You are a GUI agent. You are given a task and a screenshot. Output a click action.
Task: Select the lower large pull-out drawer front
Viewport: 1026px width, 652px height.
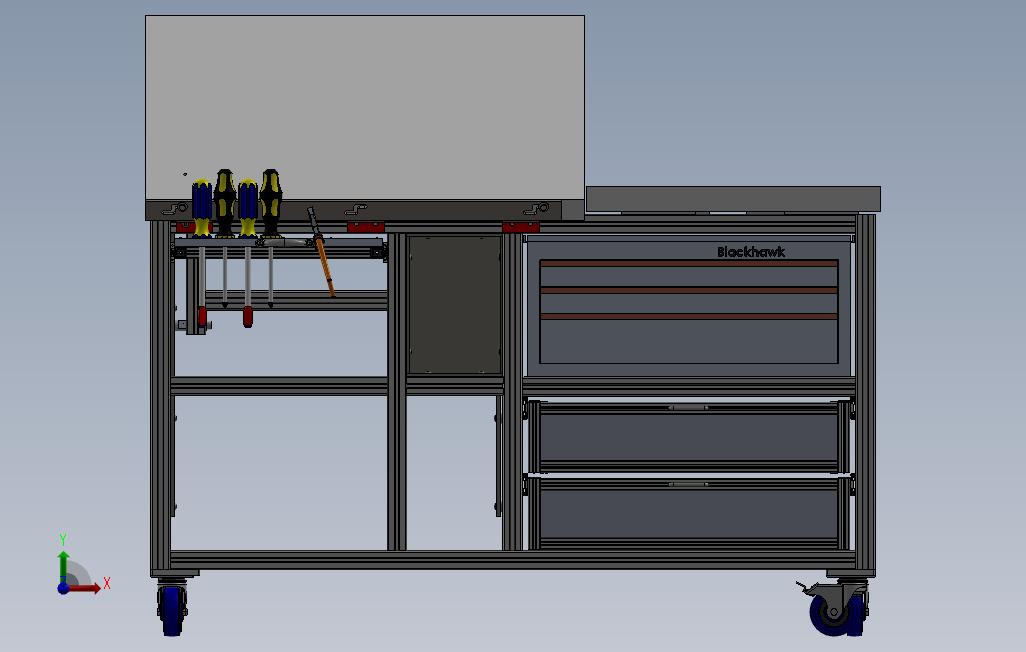click(688, 514)
